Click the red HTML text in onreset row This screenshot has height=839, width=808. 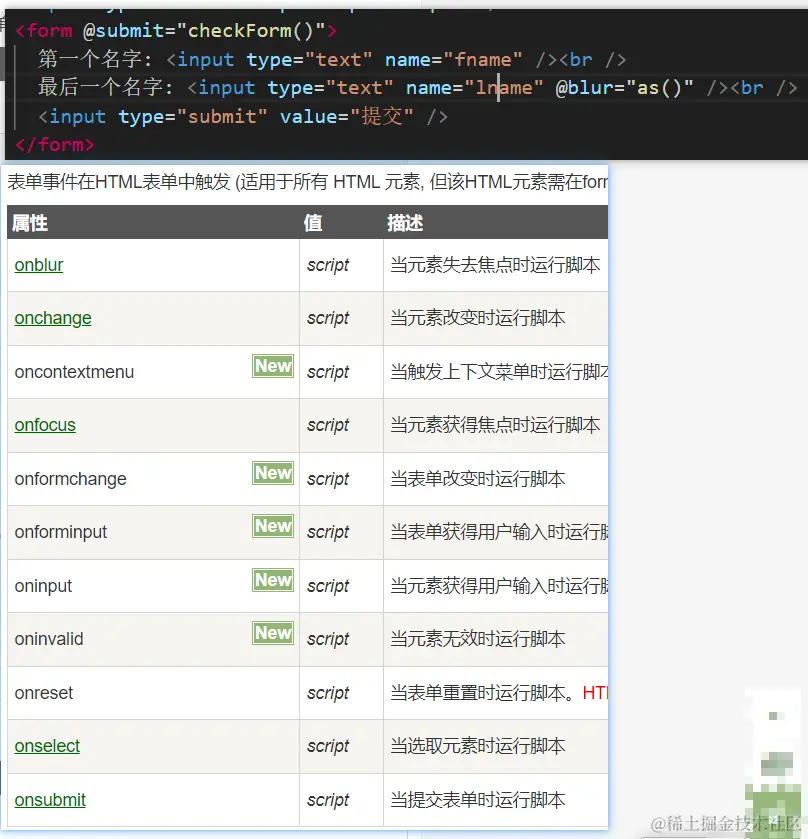[x=595, y=693]
